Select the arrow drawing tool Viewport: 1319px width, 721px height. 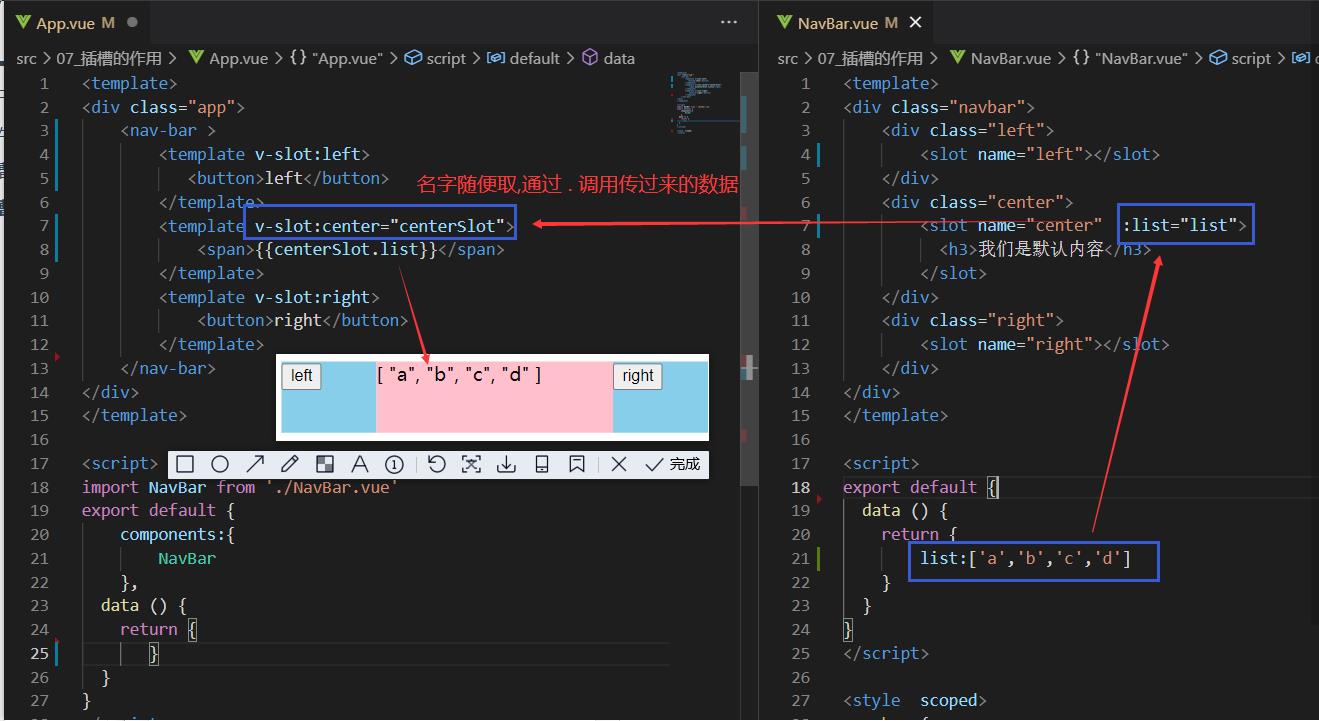[x=255, y=464]
